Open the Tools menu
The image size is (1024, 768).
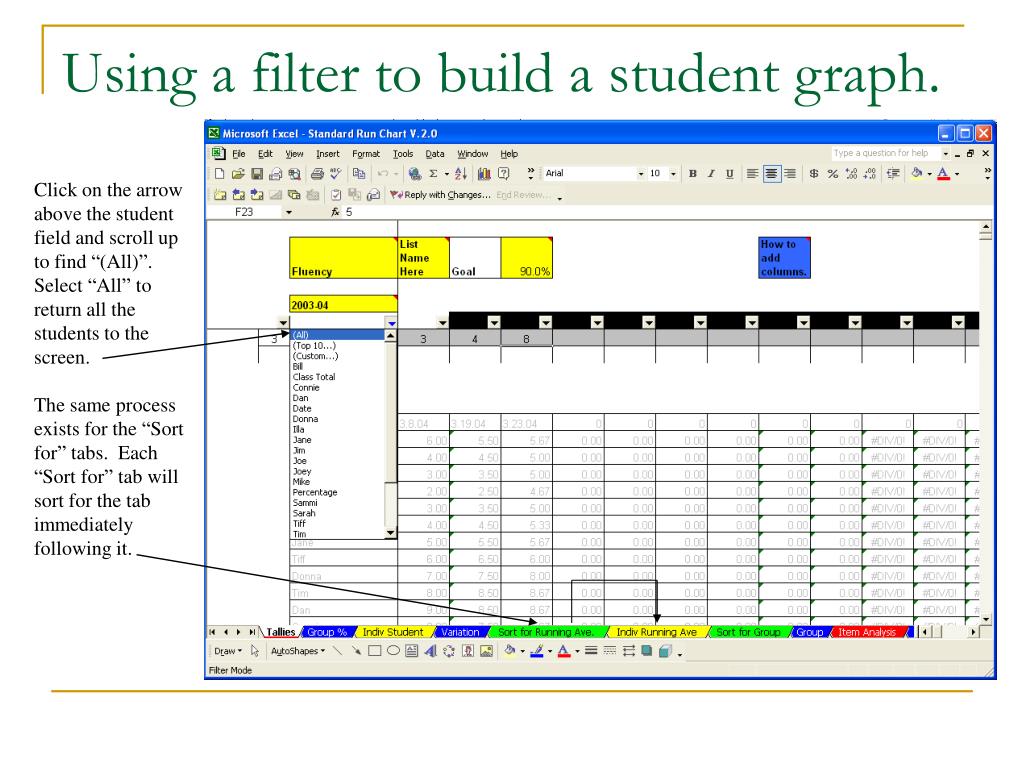click(403, 154)
